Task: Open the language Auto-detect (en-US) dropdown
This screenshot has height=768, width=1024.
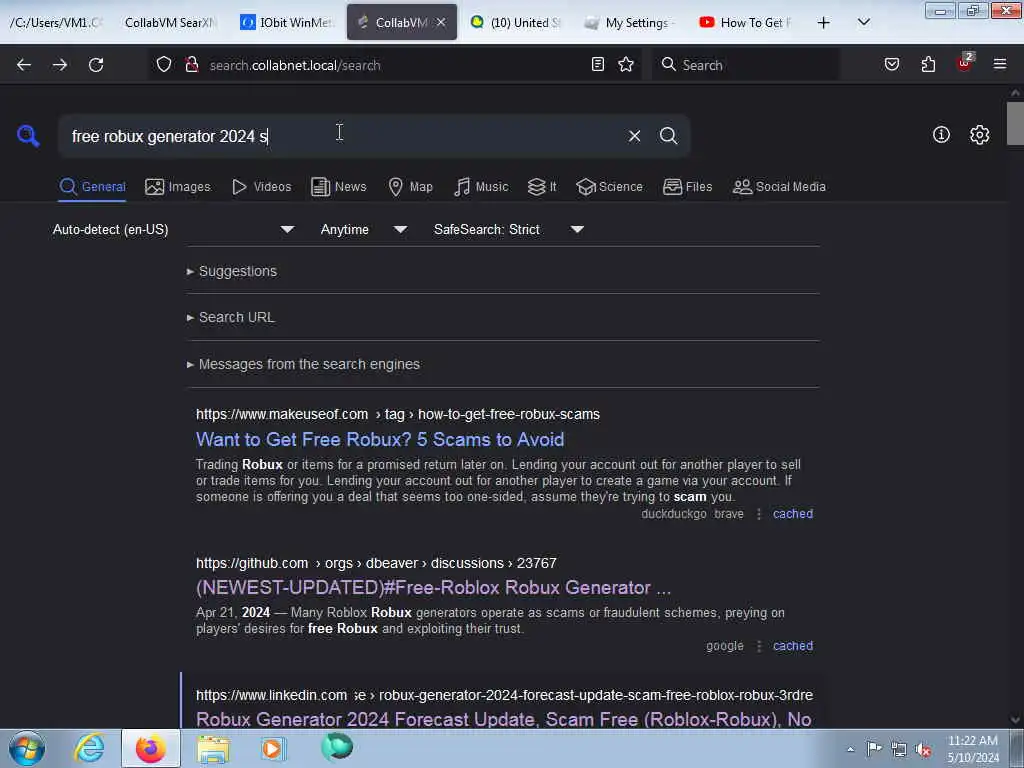Action: coord(173,229)
